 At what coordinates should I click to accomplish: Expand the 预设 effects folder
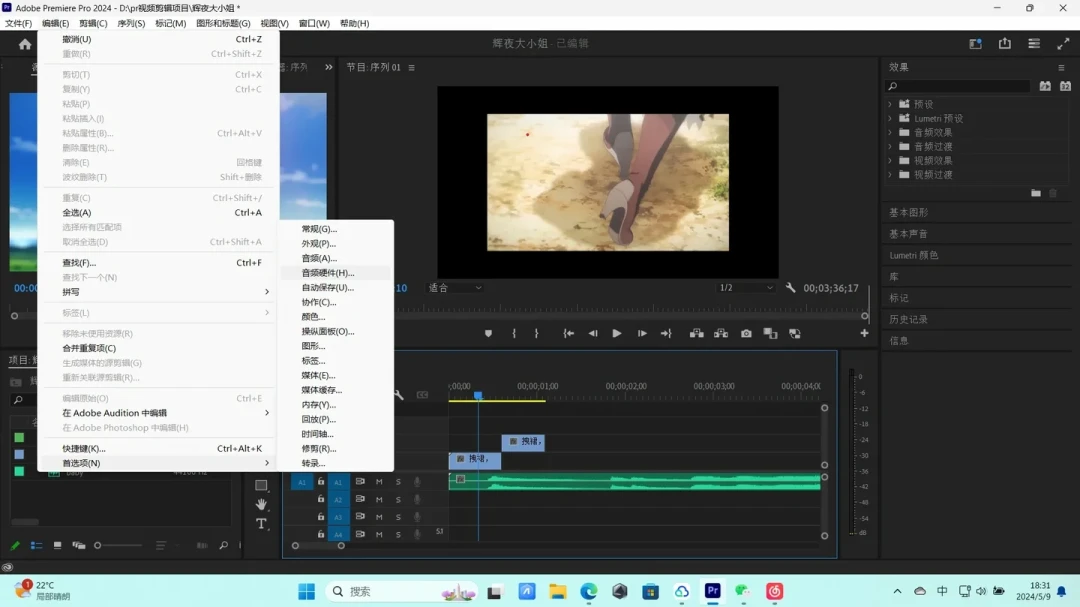[x=890, y=104]
